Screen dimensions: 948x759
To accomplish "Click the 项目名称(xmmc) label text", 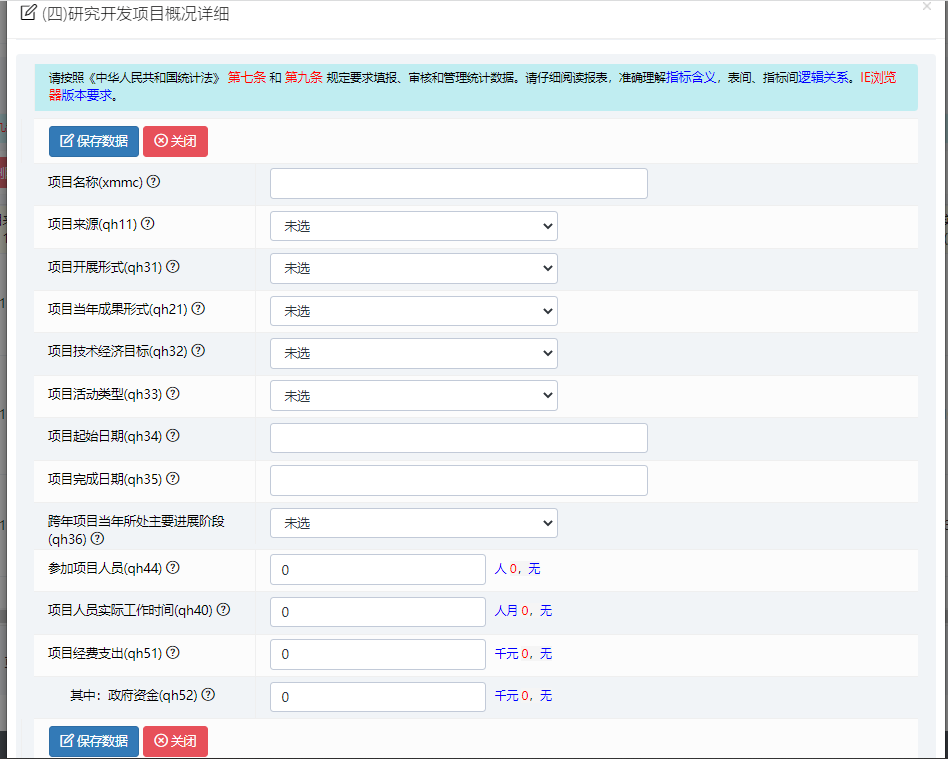I will tap(96, 182).
